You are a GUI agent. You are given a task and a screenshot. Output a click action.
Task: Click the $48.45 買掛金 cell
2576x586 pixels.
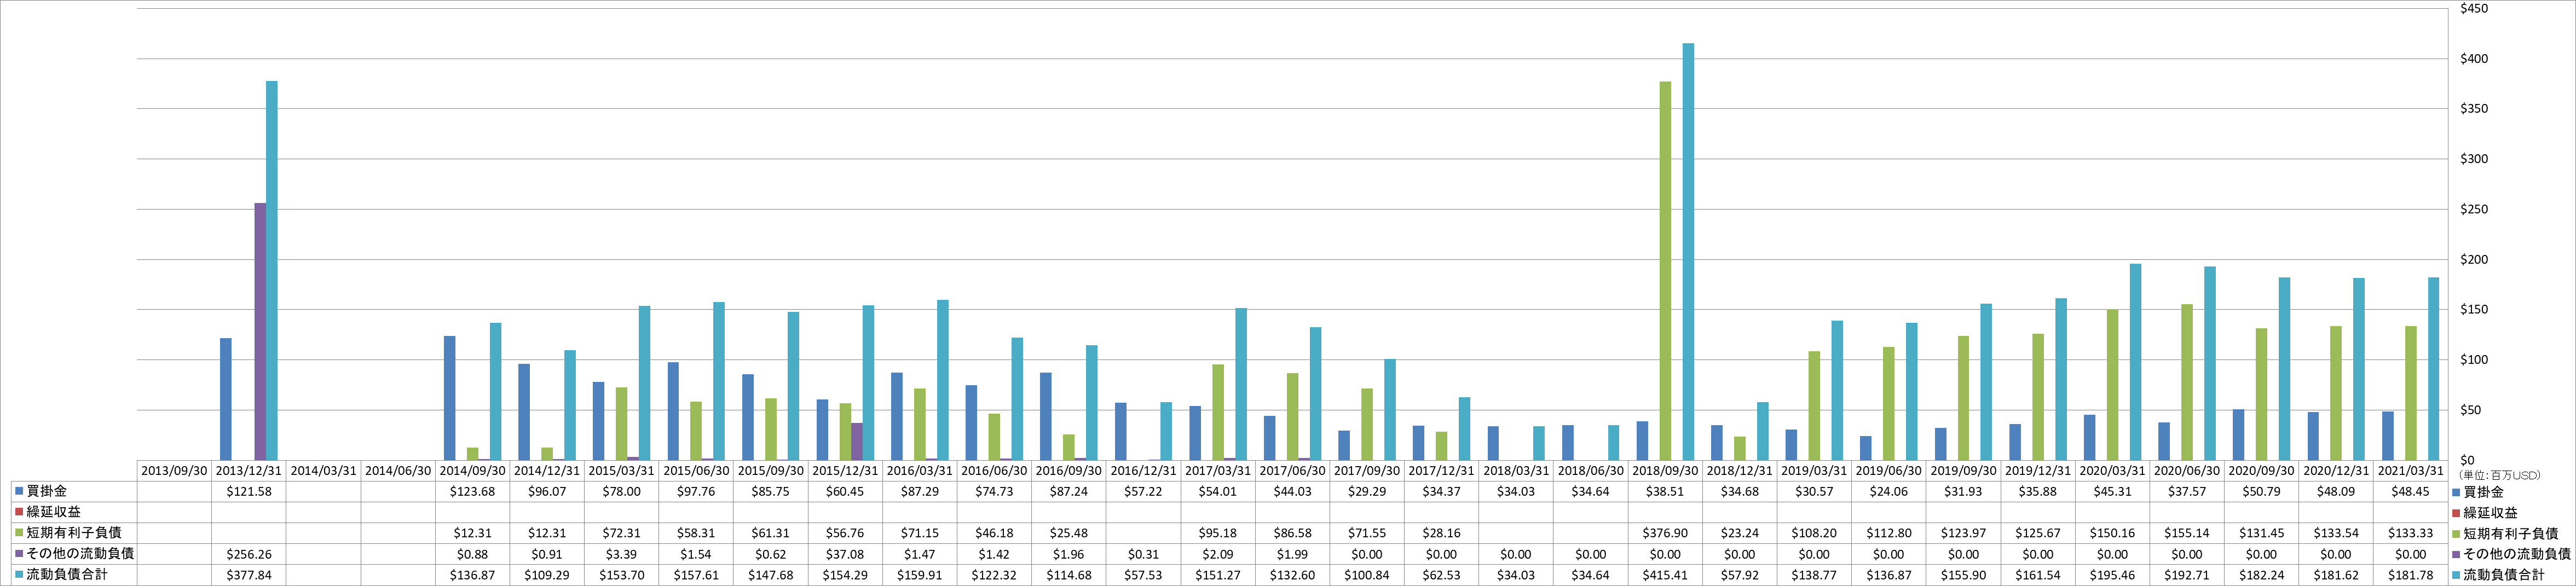(x=2411, y=492)
